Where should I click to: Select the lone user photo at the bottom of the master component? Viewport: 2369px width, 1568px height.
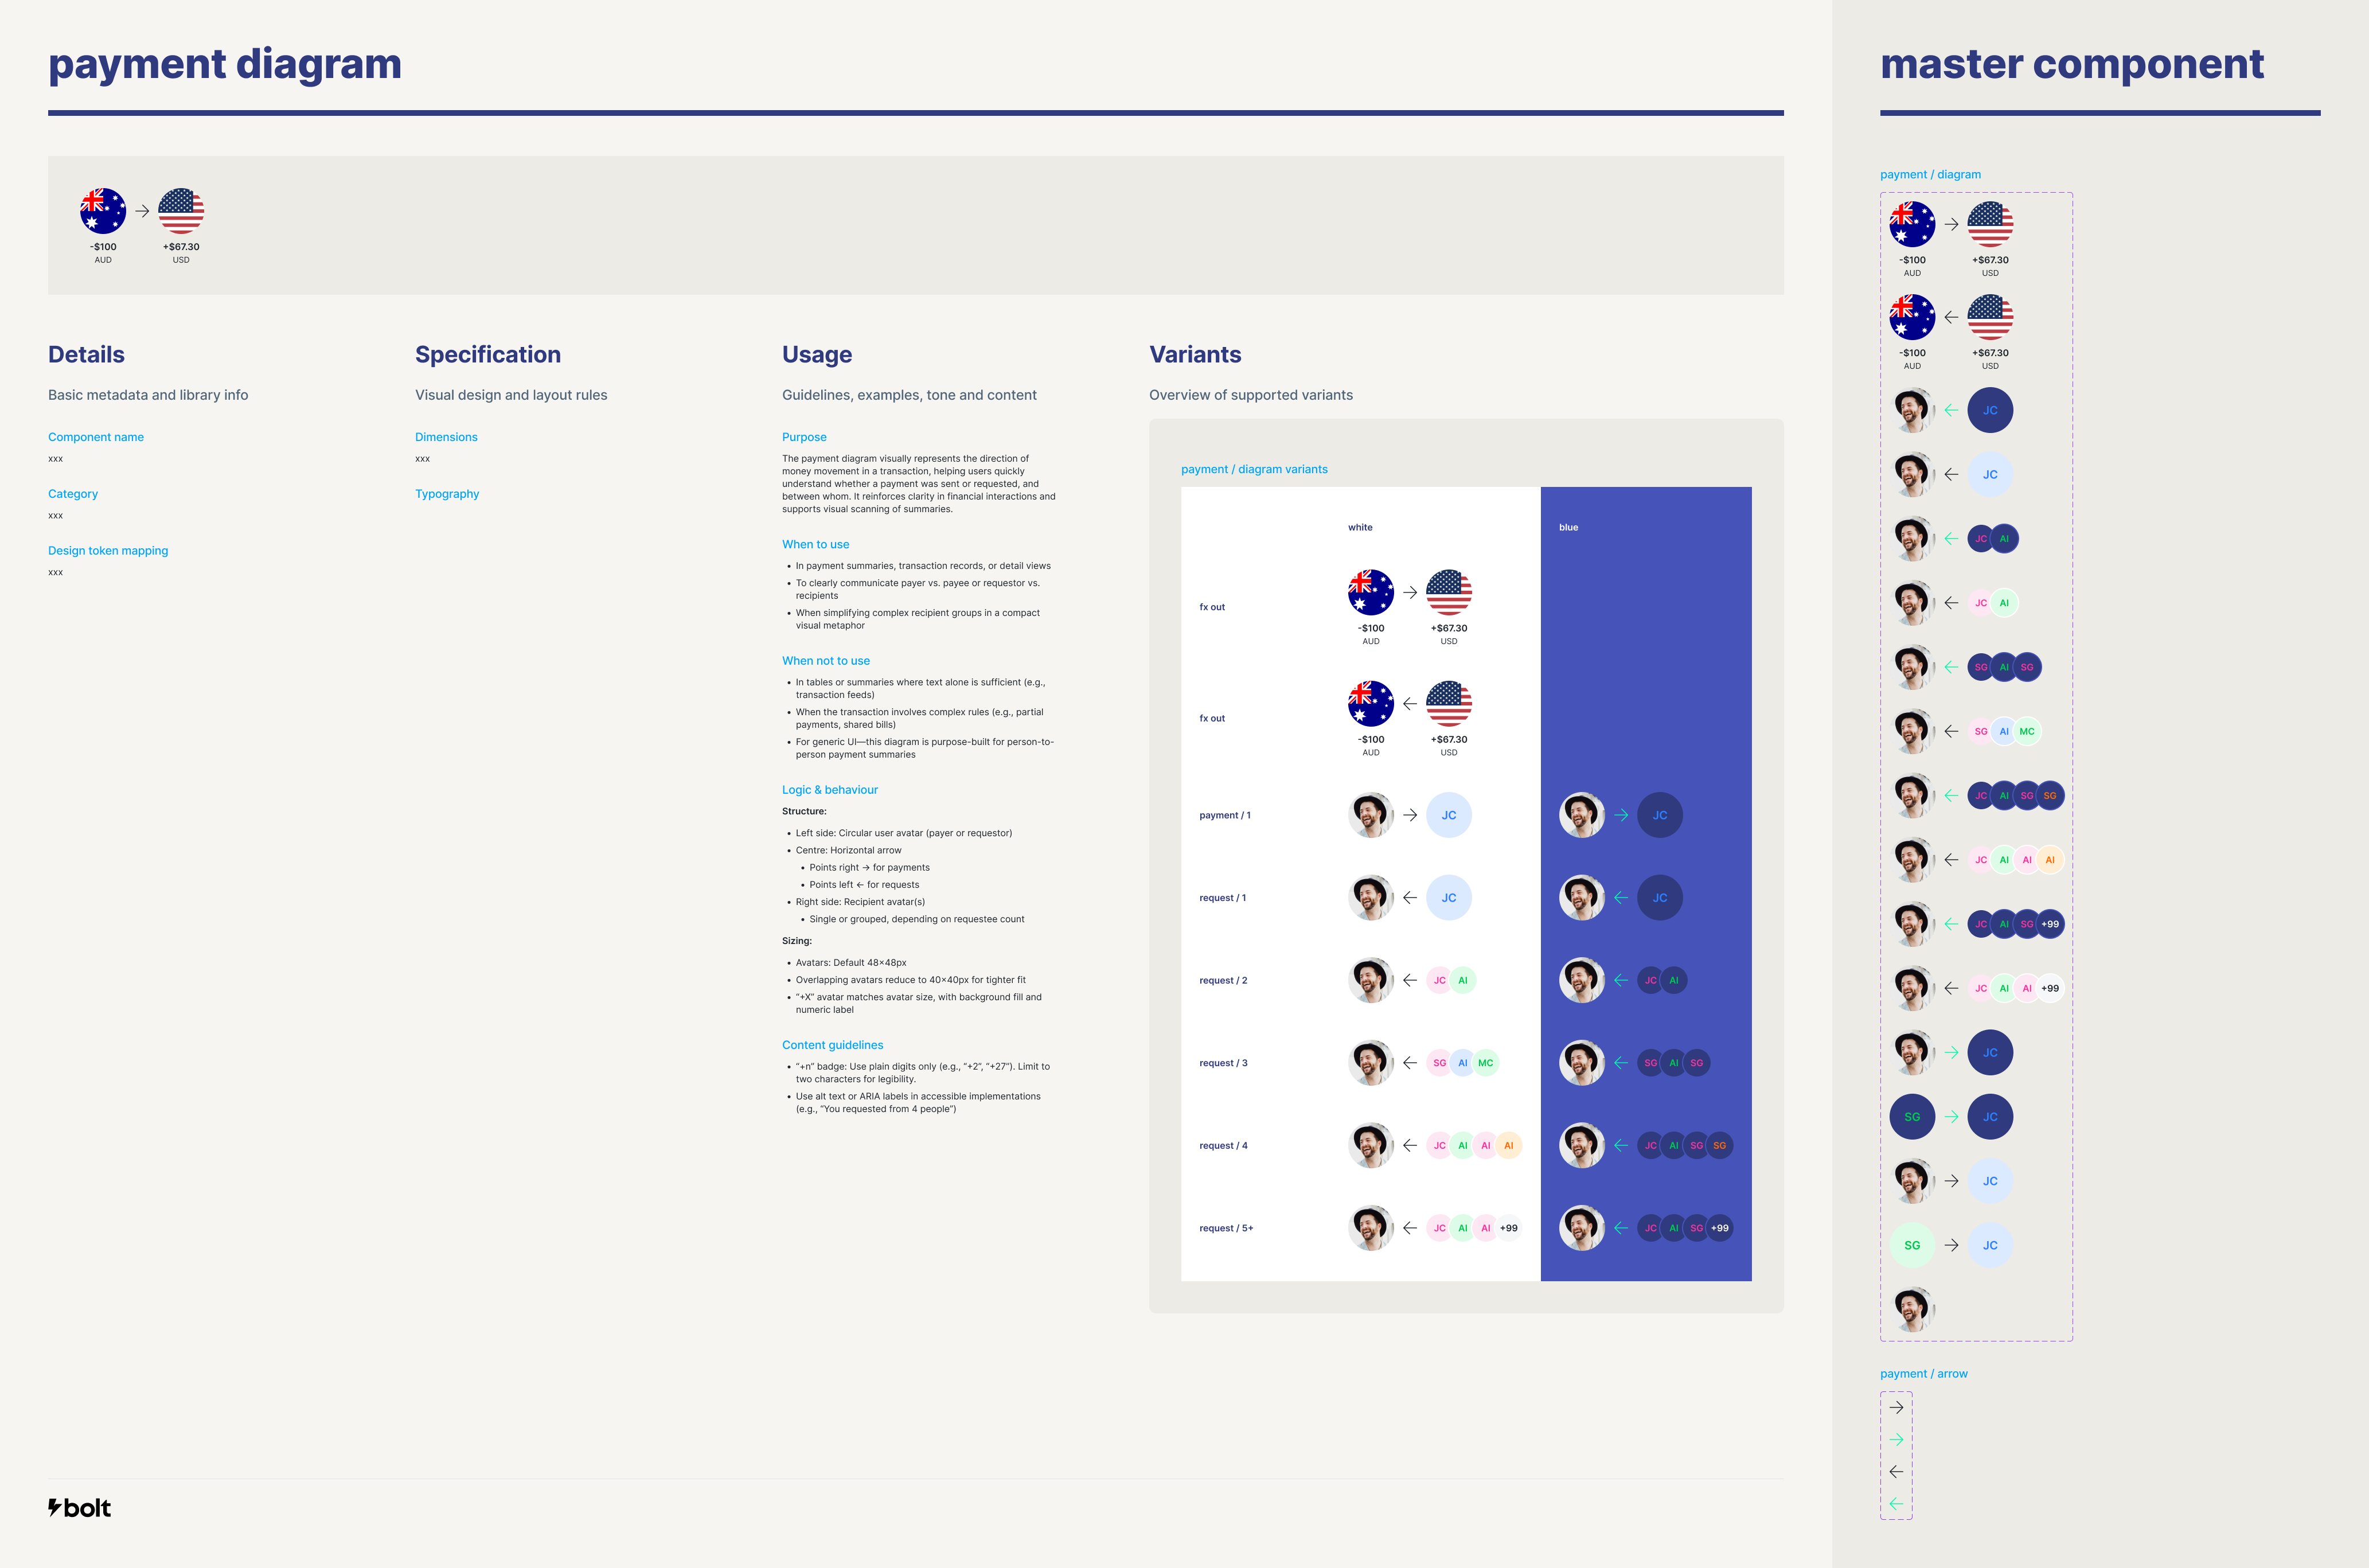[1913, 1309]
